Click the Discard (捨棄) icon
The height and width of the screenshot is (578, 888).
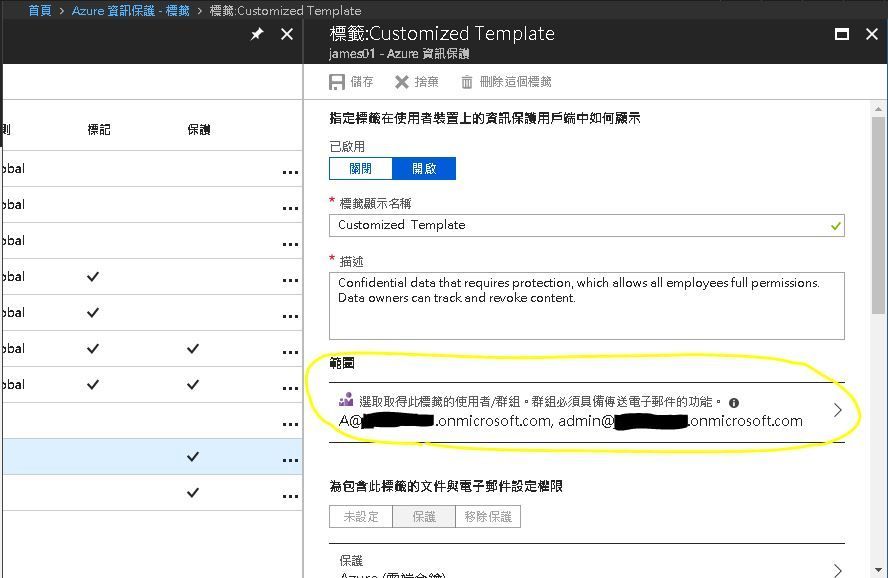click(x=404, y=81)
